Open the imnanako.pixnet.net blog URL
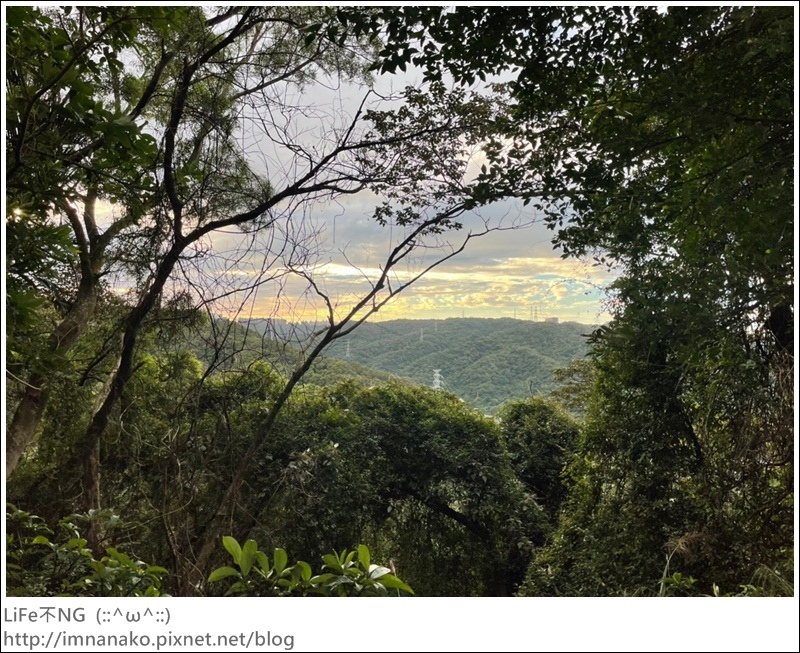This screenshot has height=653, width=800. click(149, 639)
